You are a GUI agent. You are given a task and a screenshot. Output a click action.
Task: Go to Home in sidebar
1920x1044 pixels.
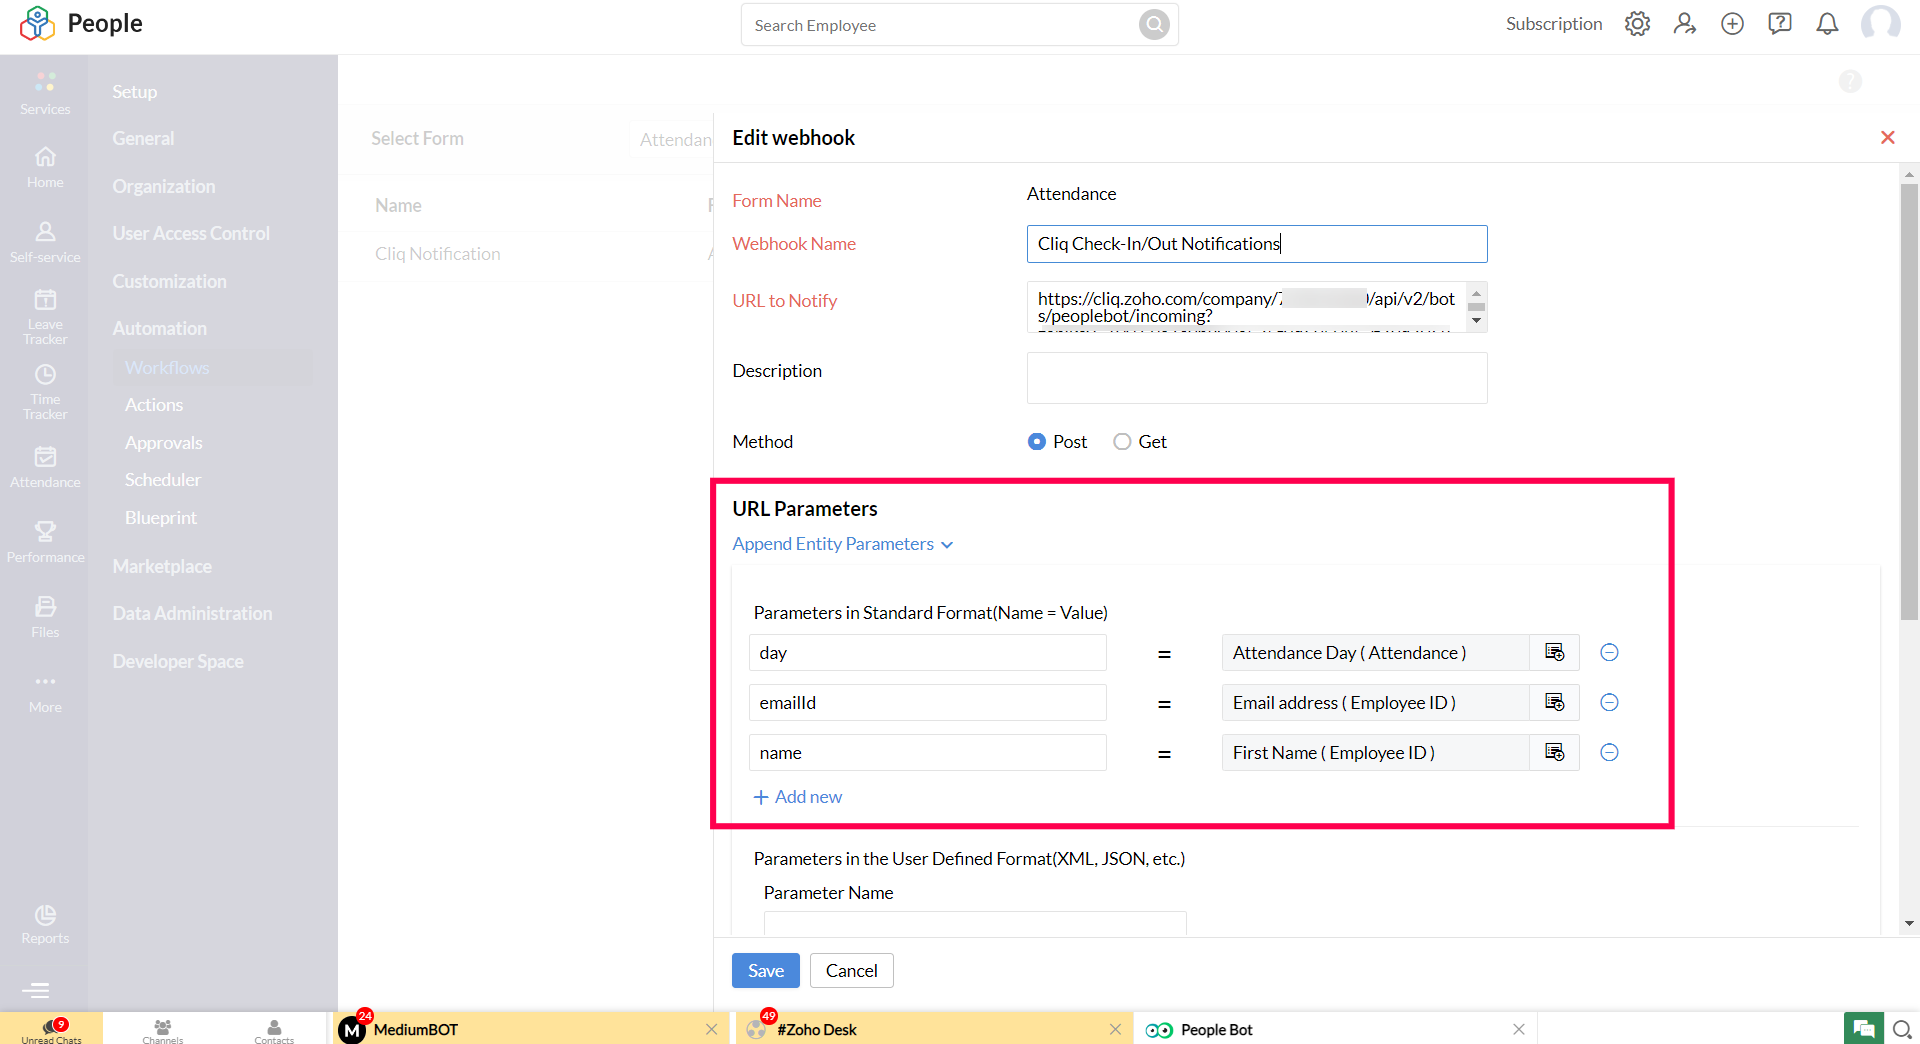[x=45, y=168]
